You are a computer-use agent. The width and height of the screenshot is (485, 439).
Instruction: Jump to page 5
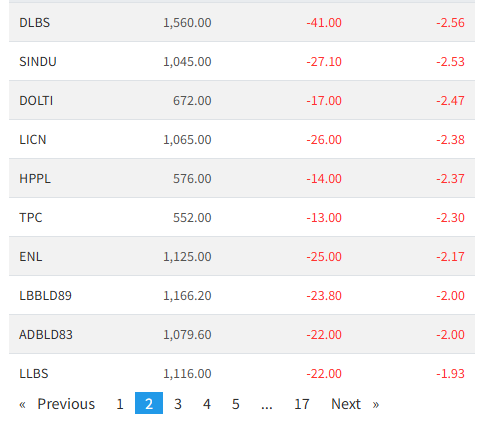click(236, 404)
